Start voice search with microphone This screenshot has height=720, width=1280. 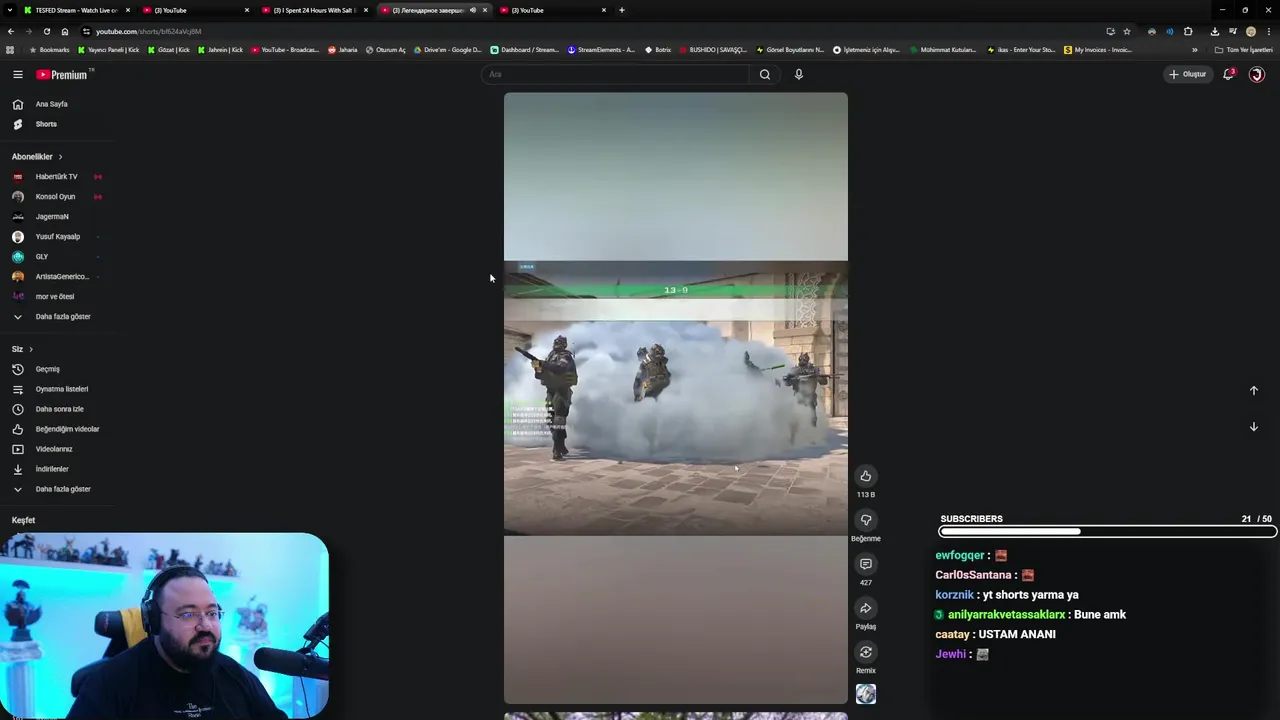[x=799, y=74]
